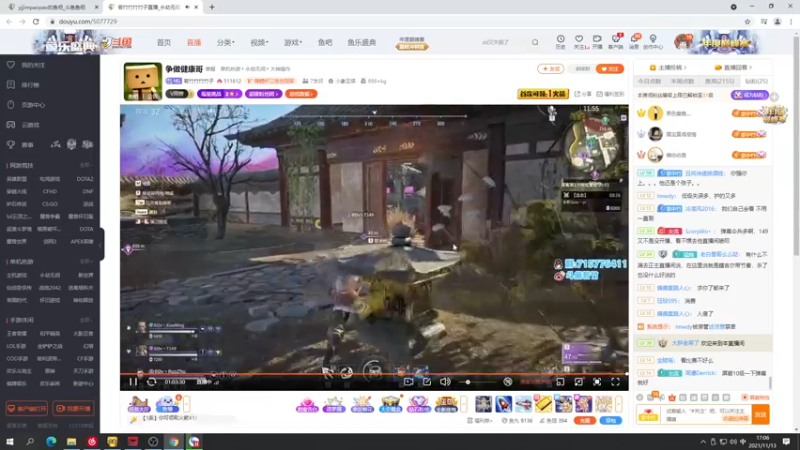The width and height of the screenshot is (800, 450).
Task: Click the orange 发送 send chat button
Action: click(760, 414)
